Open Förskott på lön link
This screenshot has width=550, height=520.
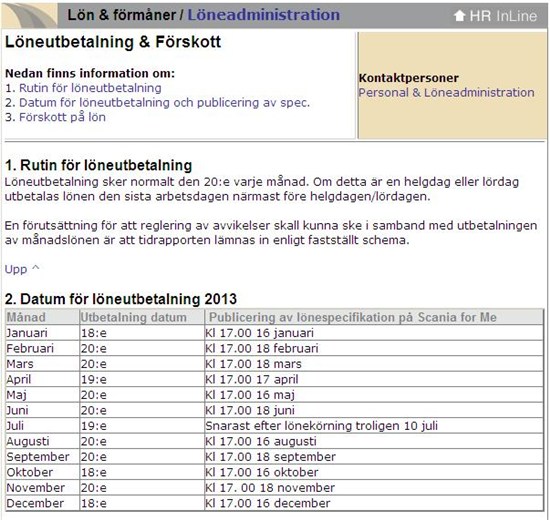62,117
